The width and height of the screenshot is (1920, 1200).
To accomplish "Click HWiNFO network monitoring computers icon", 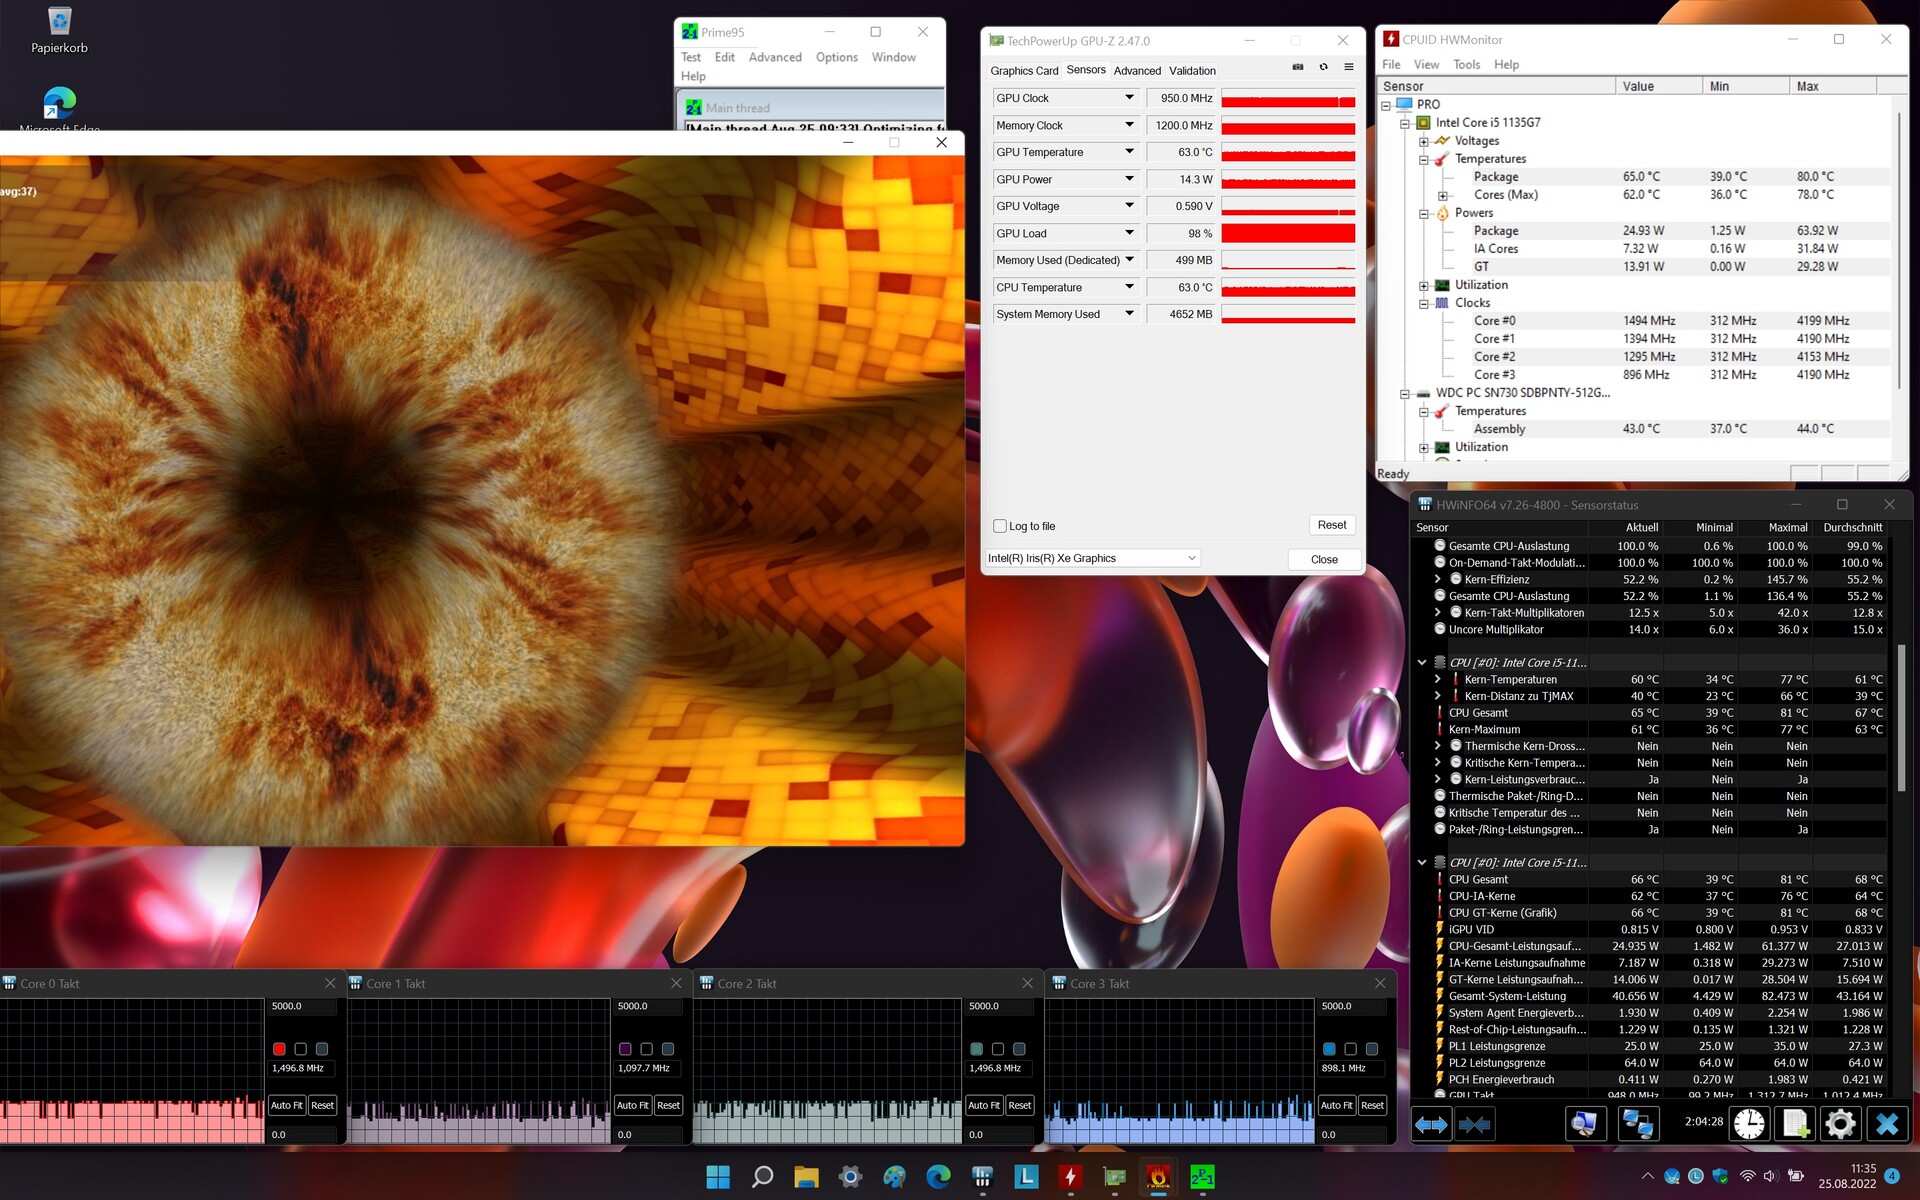I will coord(1637,1125).
